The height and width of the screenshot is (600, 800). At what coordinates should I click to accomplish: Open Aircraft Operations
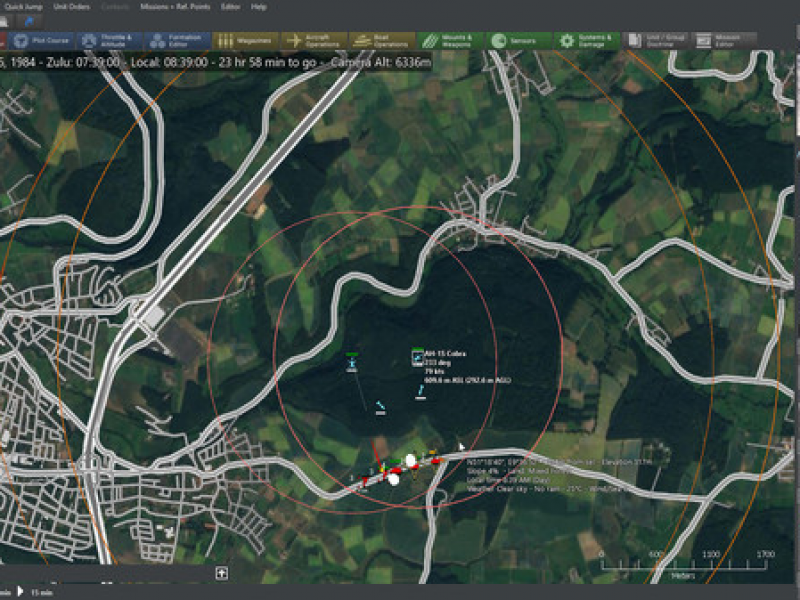tap(314, 41)
